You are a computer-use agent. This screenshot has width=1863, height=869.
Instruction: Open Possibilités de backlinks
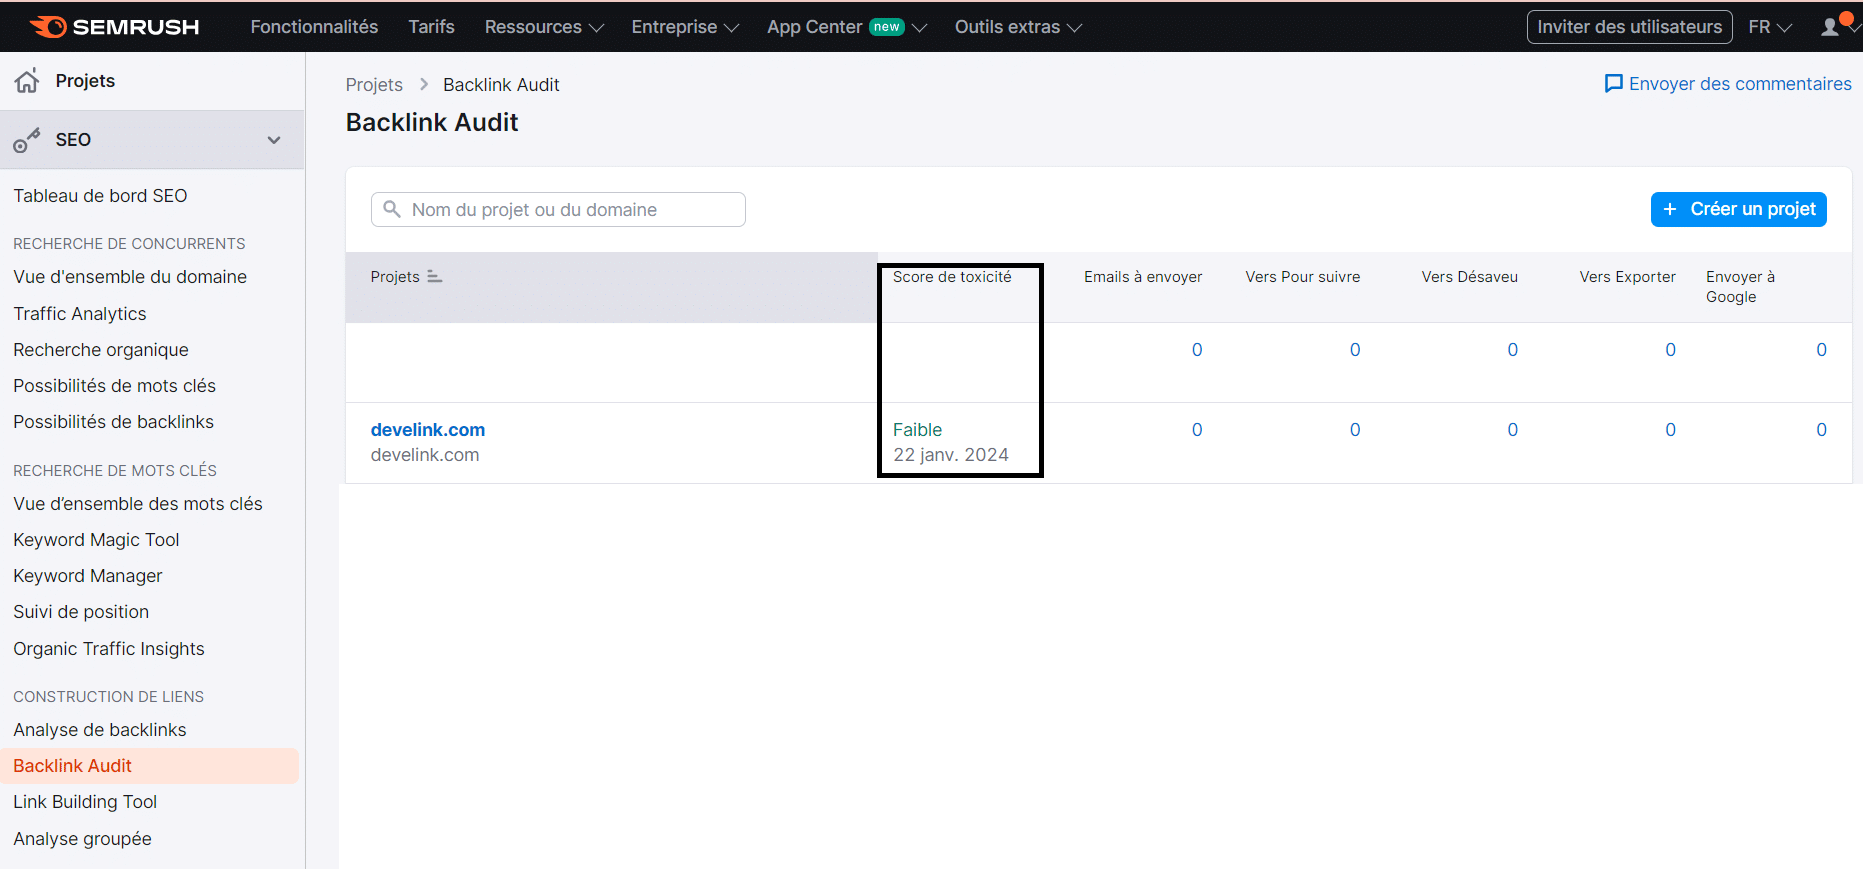point(113,422)
